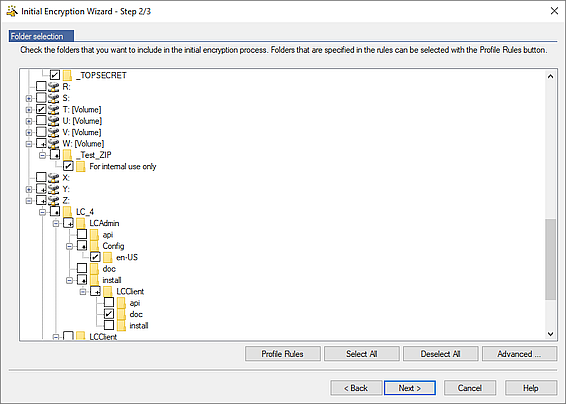Collapse the Z: drive node
This screenshot has width=566, height=404.
pyautogui.click(x=29, y=200)
